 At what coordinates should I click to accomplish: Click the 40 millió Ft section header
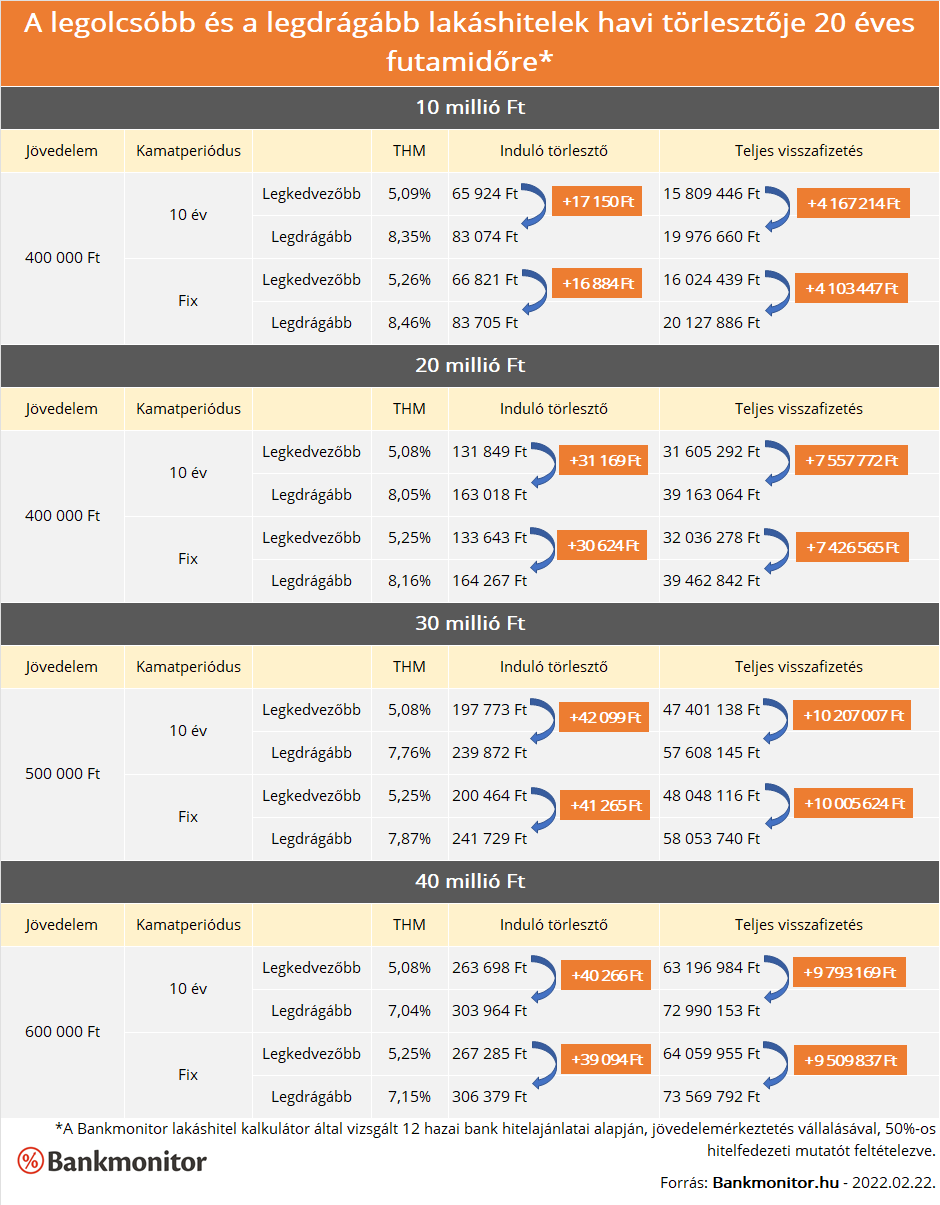point(470,882)
